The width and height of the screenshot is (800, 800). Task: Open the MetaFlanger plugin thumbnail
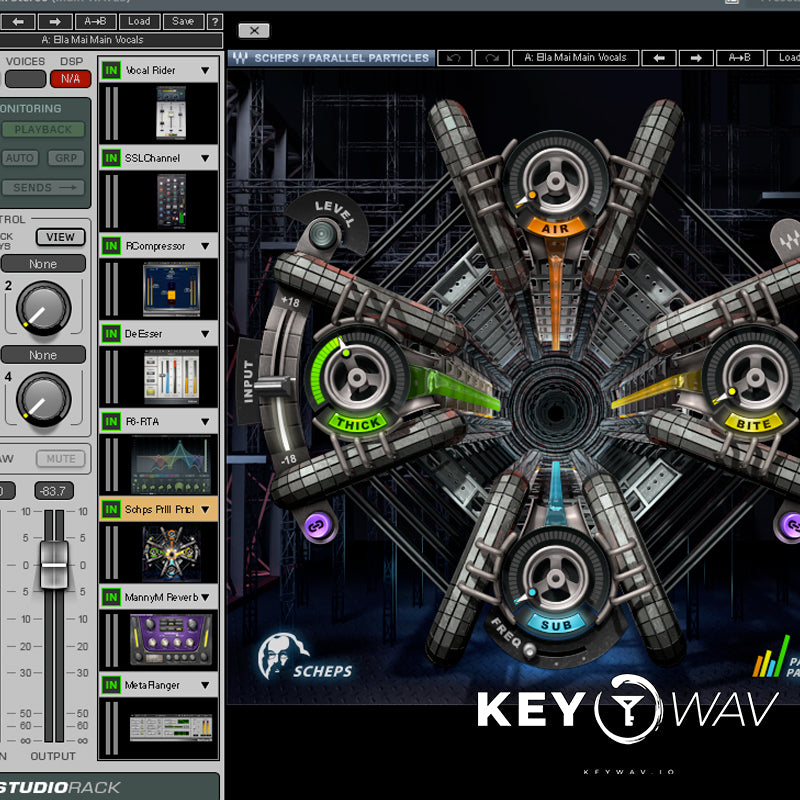pyautogui.click(x=171, y=728)
